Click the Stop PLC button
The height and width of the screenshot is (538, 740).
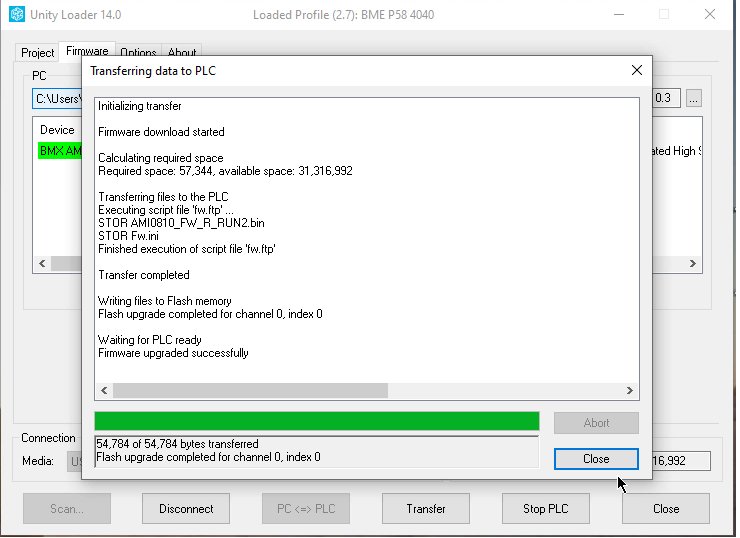(x=546, y=509)
